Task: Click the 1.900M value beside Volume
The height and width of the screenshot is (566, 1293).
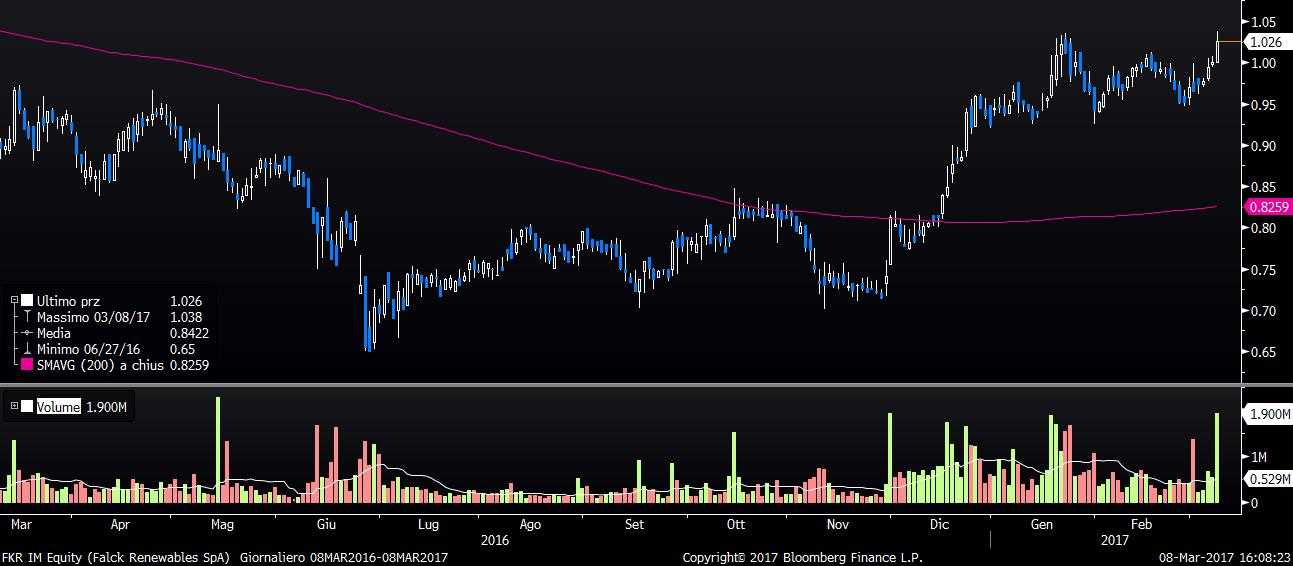Action: (107, 407)
